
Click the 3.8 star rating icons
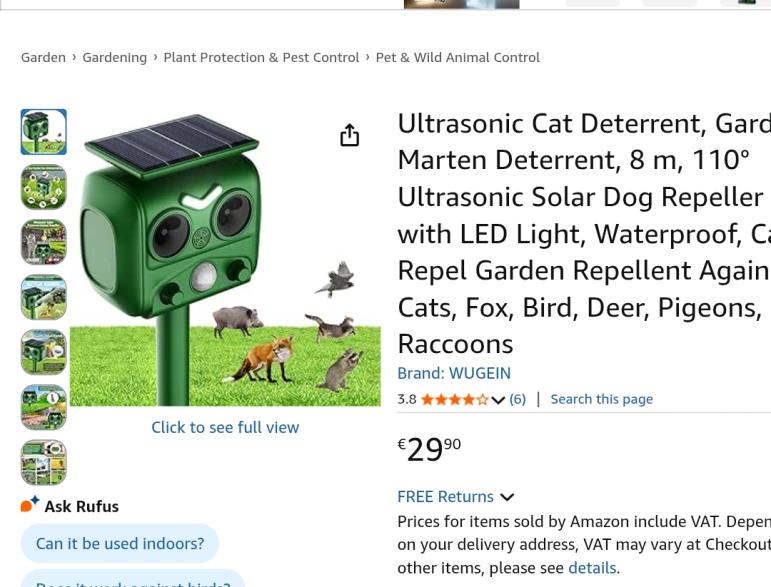[454, 399]
